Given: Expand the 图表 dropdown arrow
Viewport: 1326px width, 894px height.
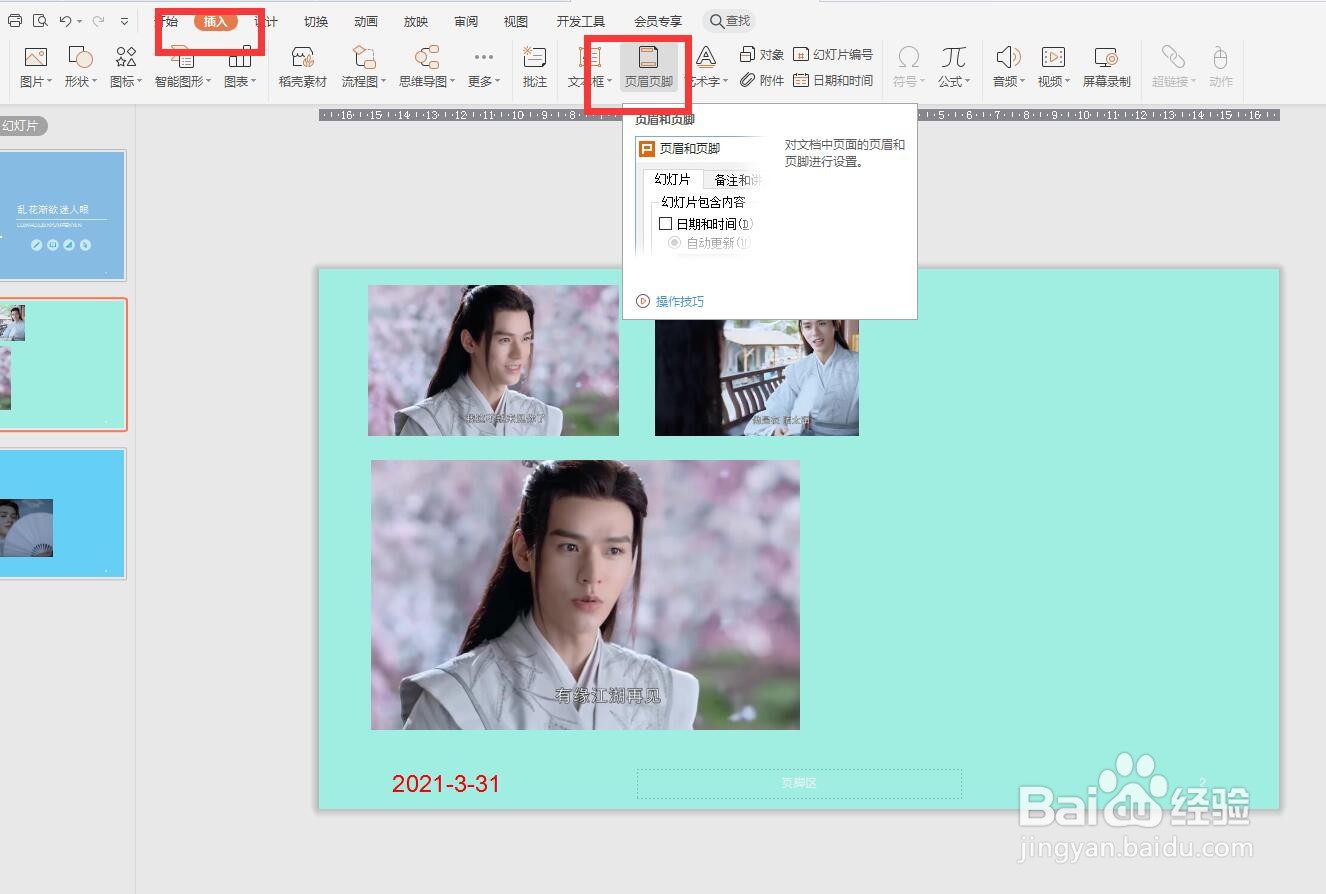Looking at the screenshot, I should tap(253, 82).
